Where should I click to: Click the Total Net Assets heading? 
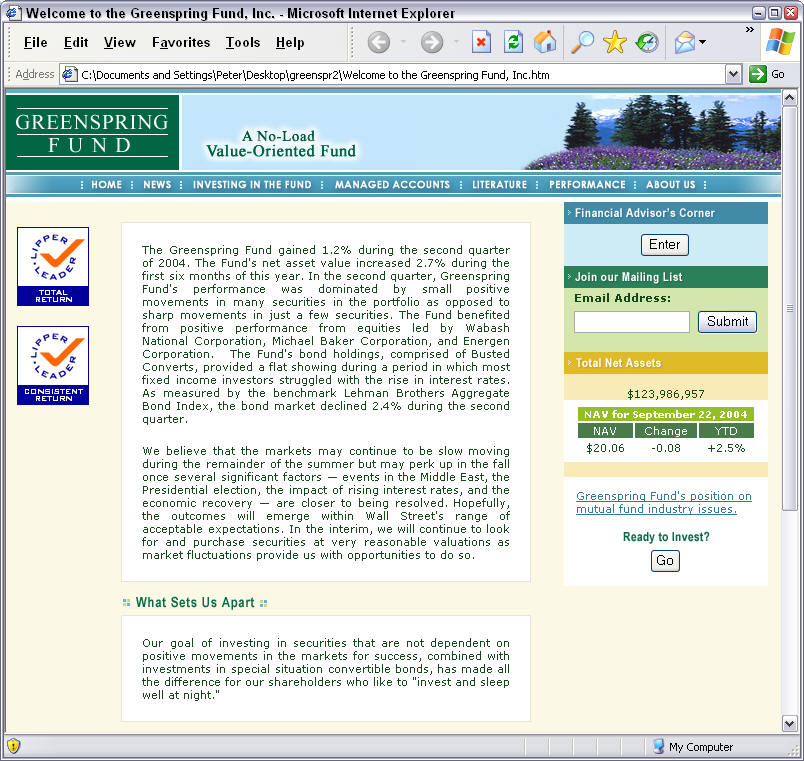coord(618,363)
